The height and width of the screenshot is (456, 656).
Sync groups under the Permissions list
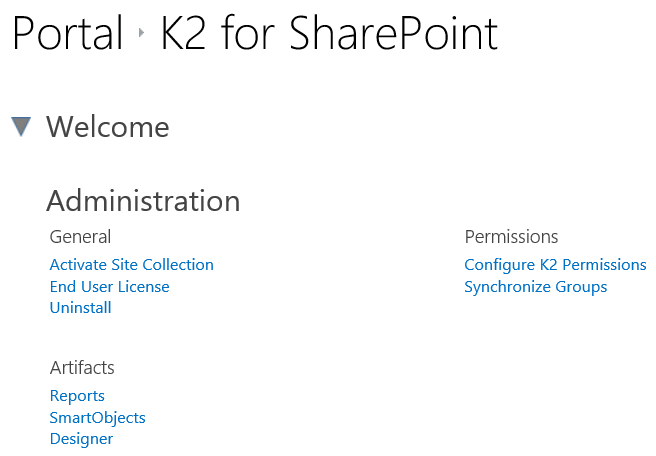click(535, 287)
